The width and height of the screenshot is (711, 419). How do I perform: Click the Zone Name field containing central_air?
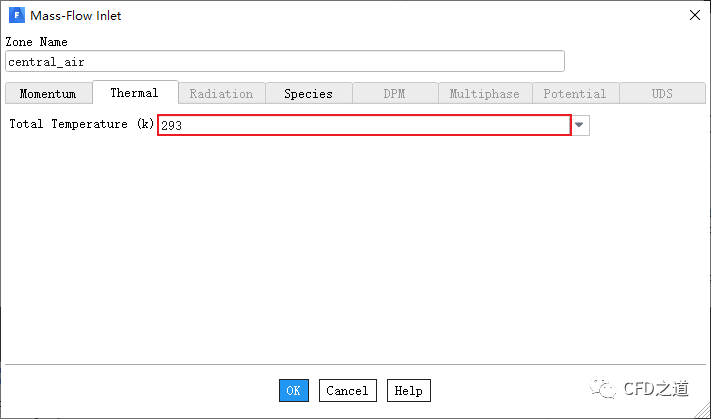tap(285, 61)
